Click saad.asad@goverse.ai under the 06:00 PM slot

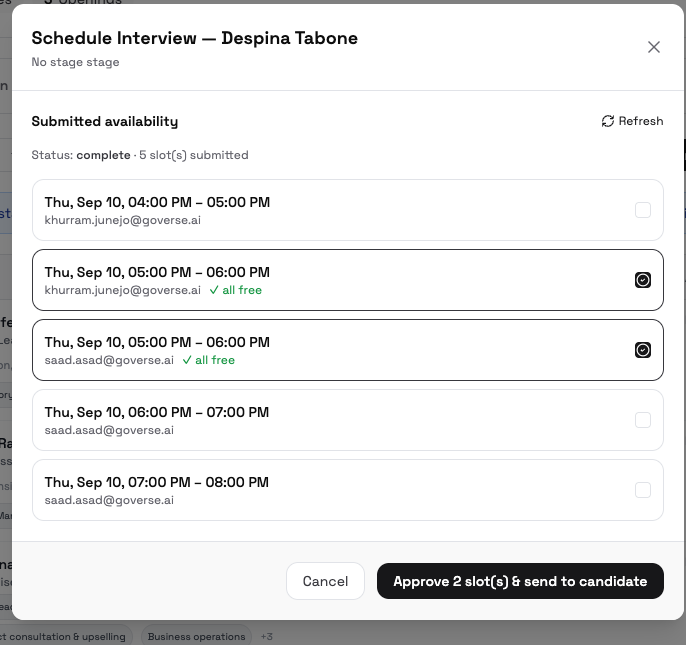pyautogui.click(x=109, y=430)
